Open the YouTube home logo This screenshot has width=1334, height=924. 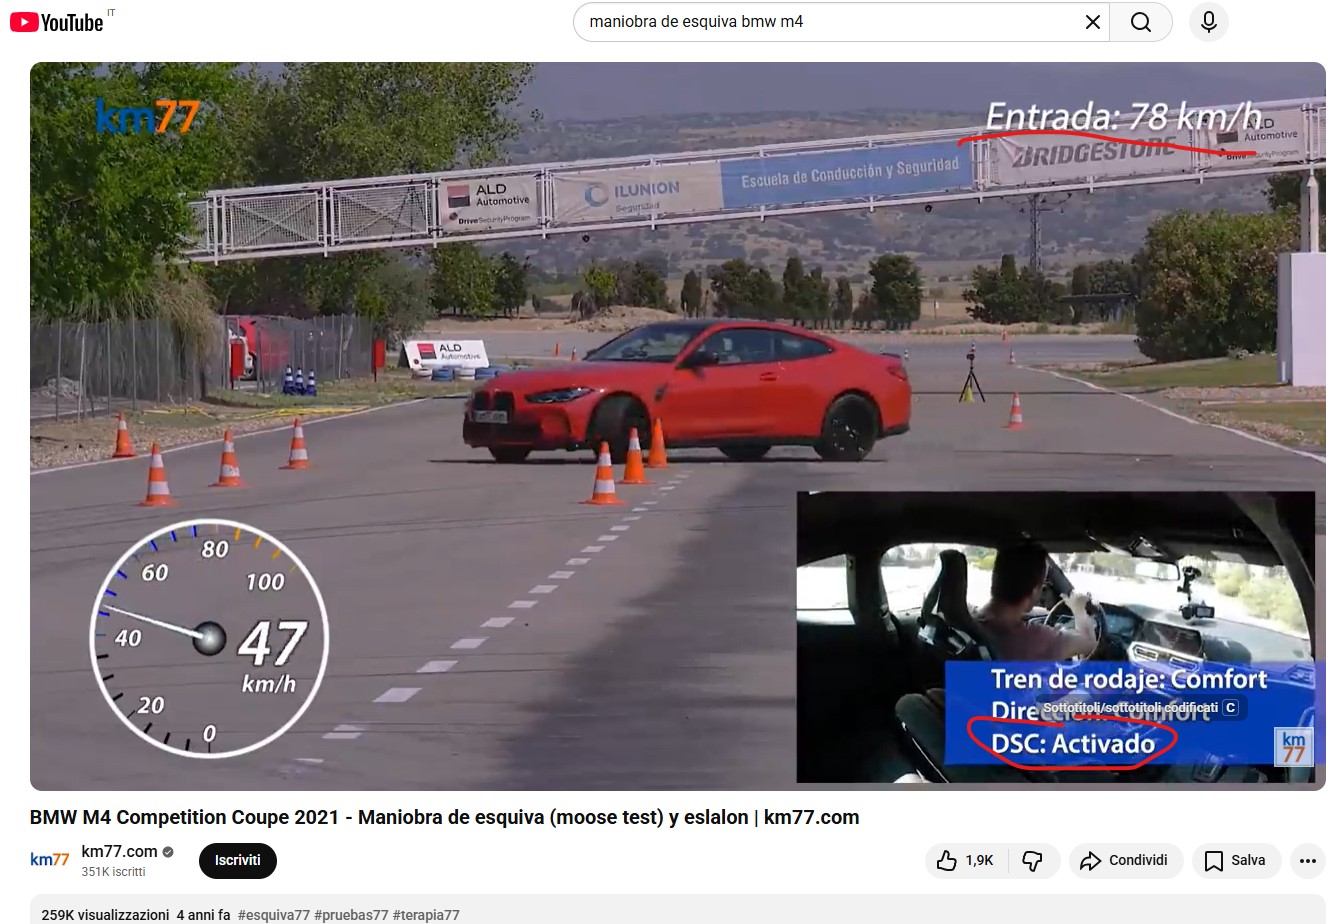(x=57, y=22)
